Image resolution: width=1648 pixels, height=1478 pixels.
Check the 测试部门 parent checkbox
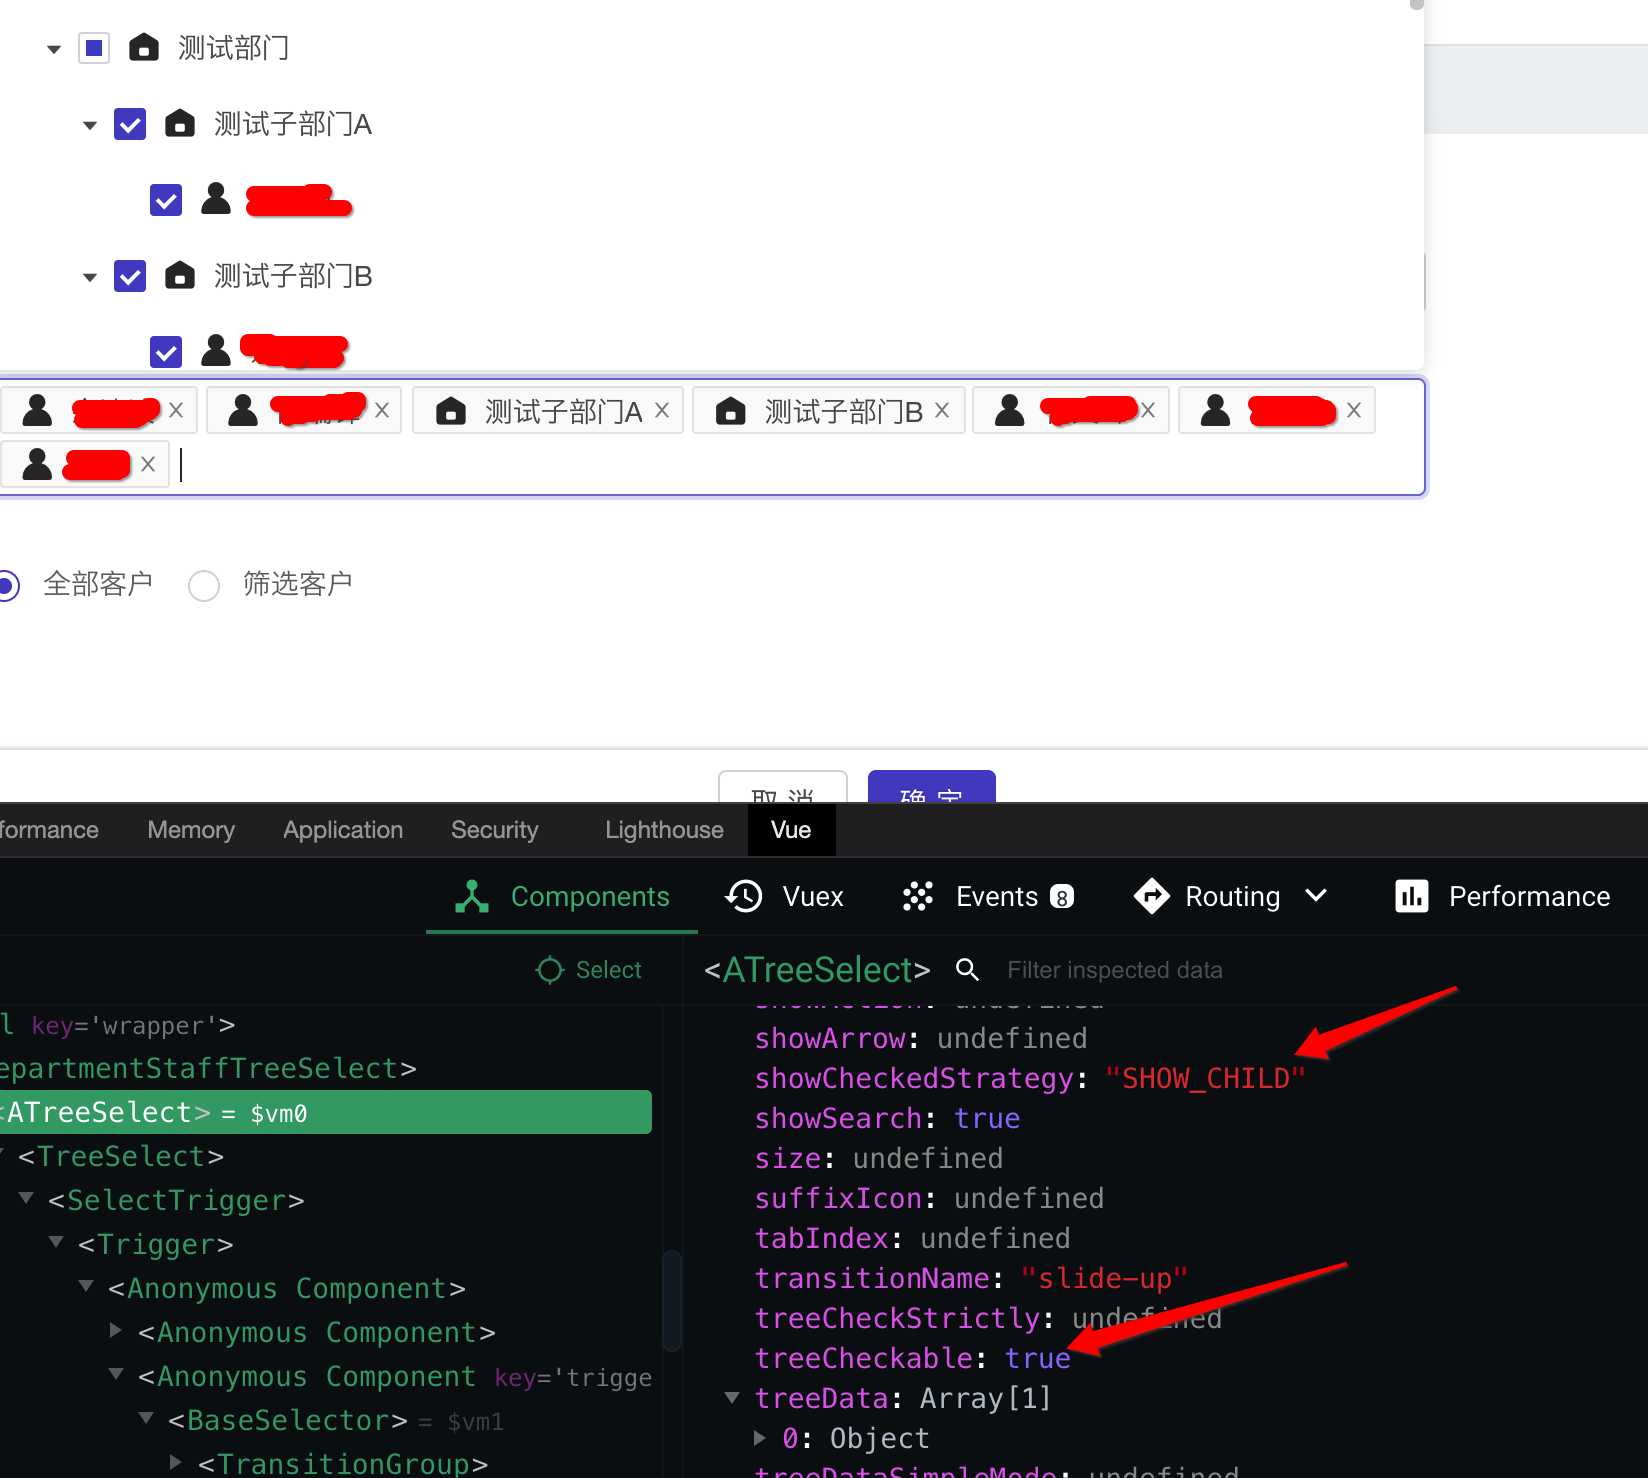click(93, 47)
